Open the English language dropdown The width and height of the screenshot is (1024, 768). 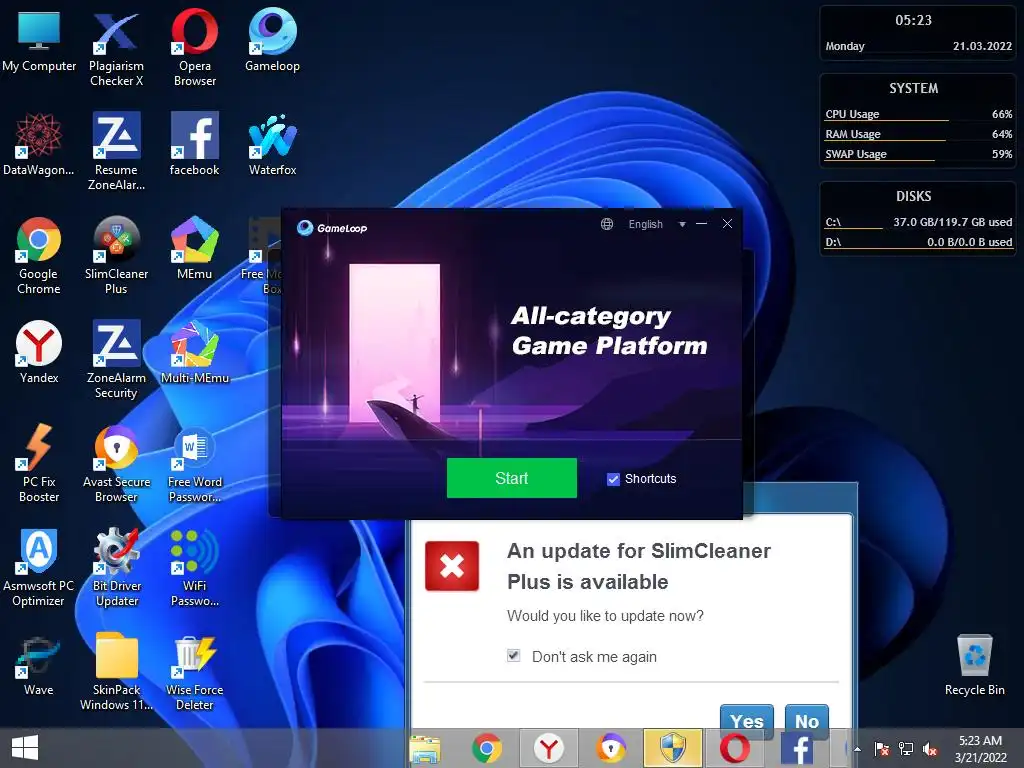pos(645,224)
